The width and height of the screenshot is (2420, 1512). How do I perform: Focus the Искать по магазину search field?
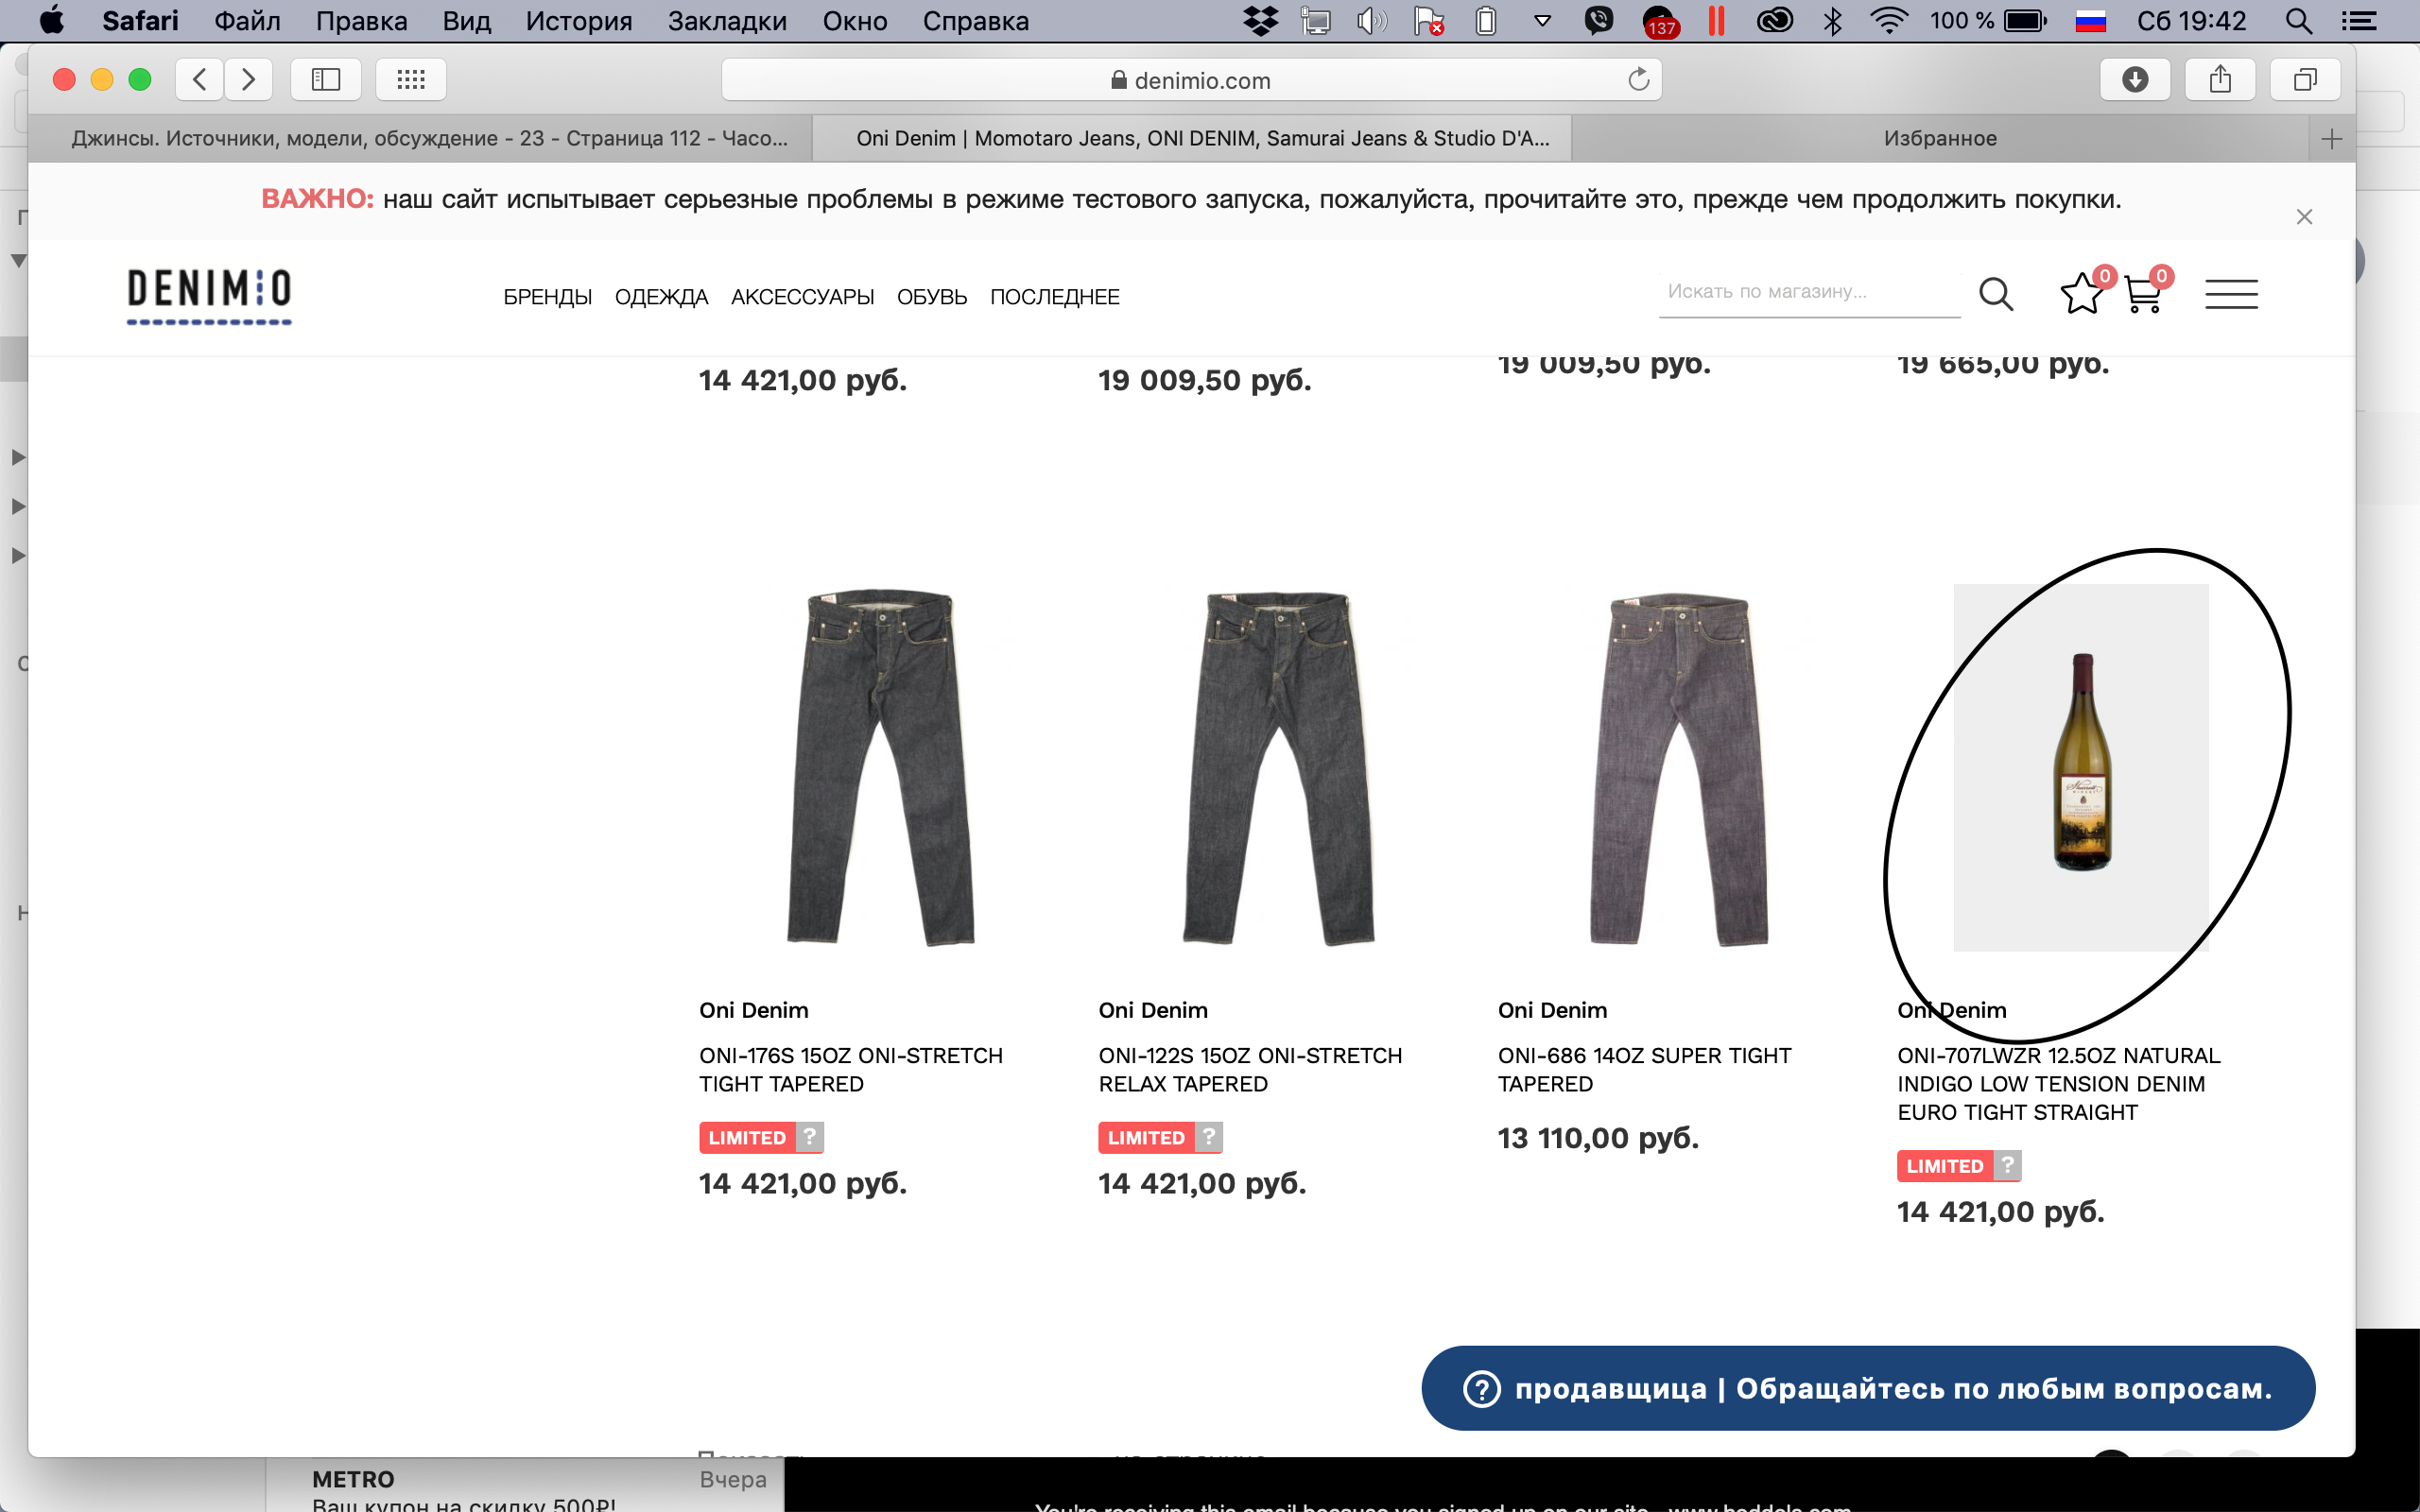click(x=1809, y=292)
